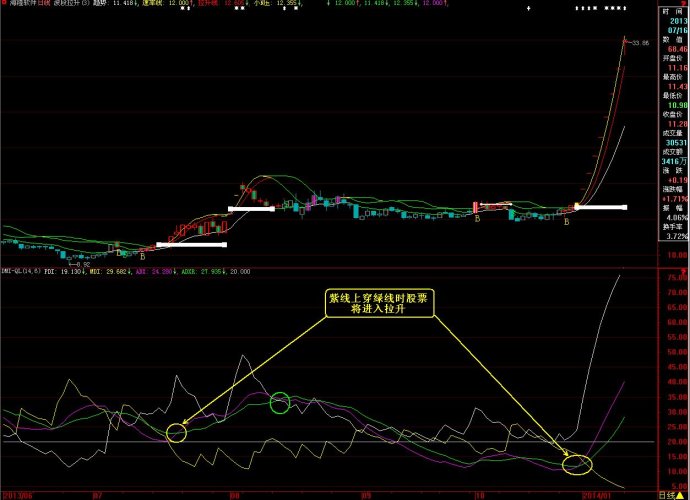Click the 最低价 value 10.98
Viewport: 690px width, 500px height.
coord(677,105)
